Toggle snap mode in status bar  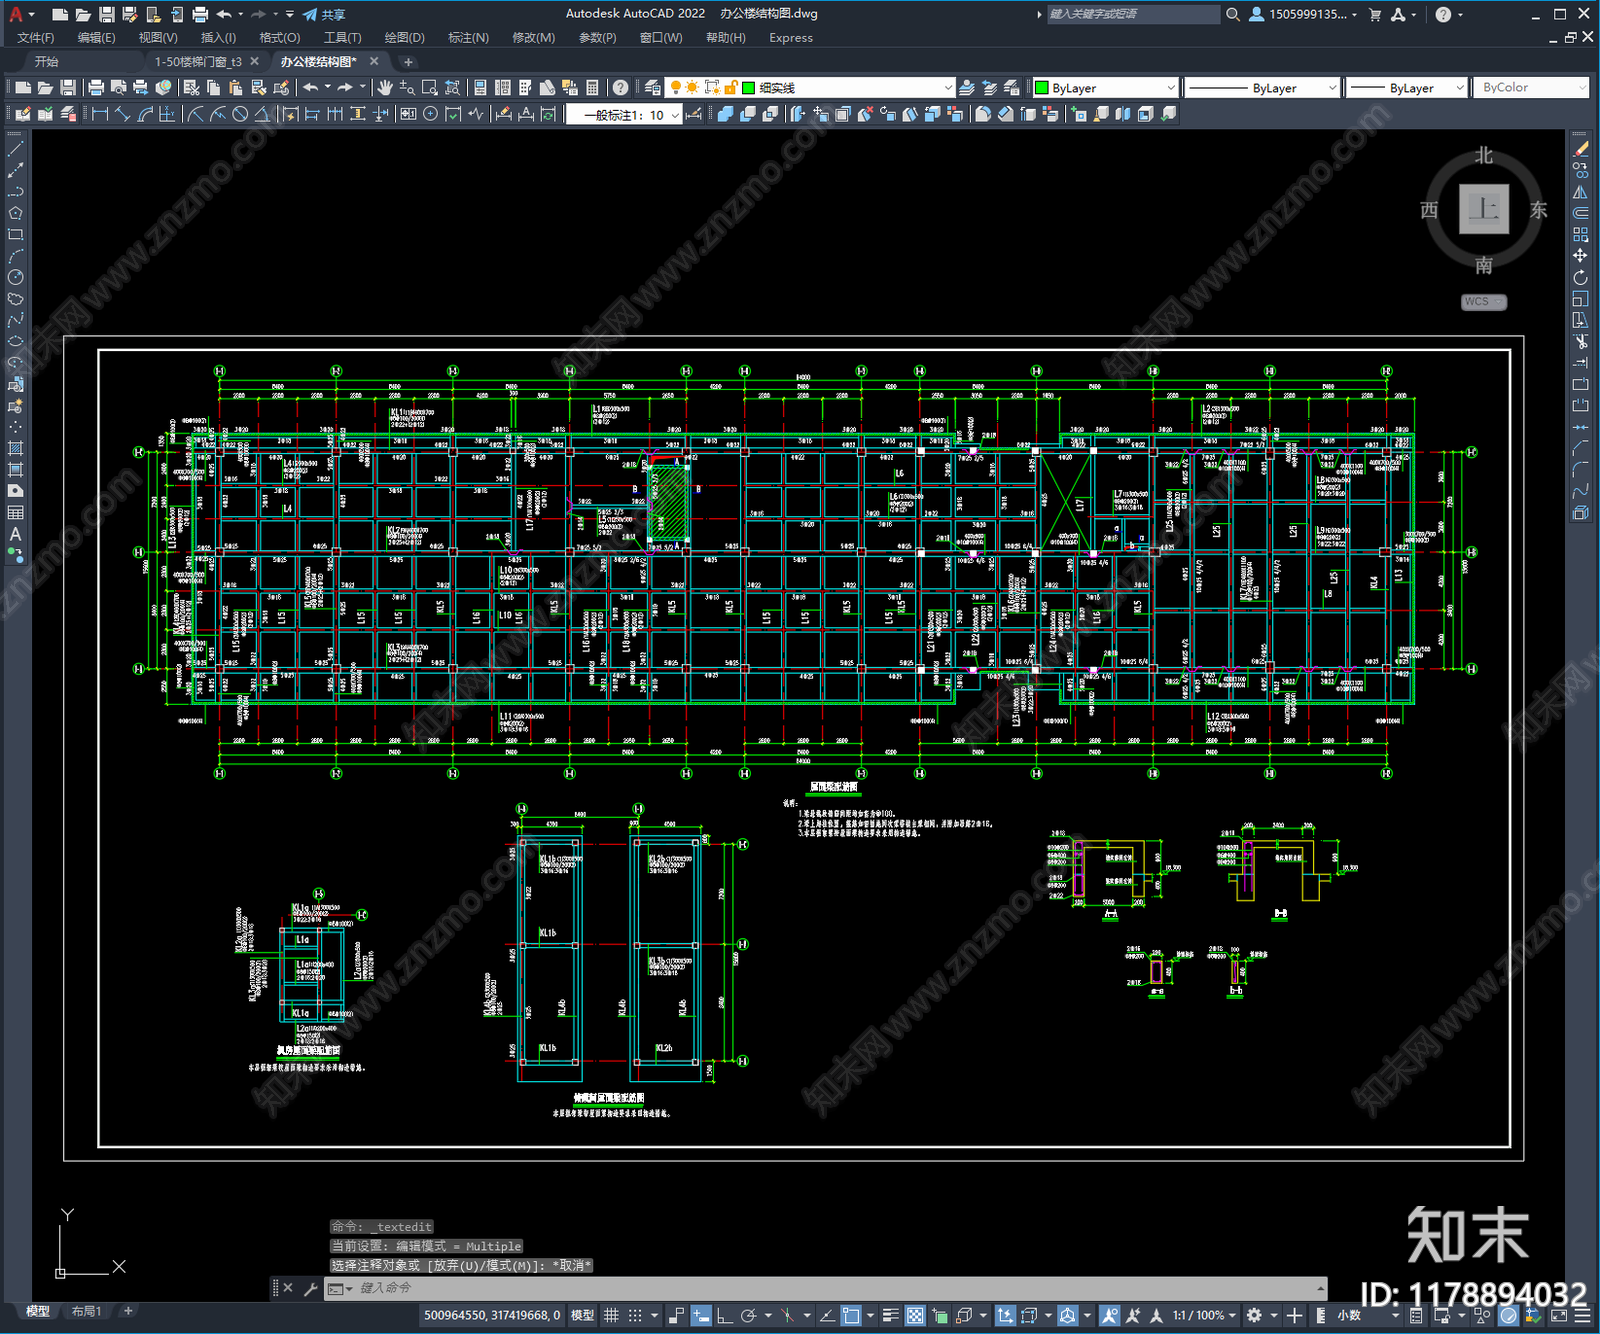pyautogui.click(x=634, y=1315)
